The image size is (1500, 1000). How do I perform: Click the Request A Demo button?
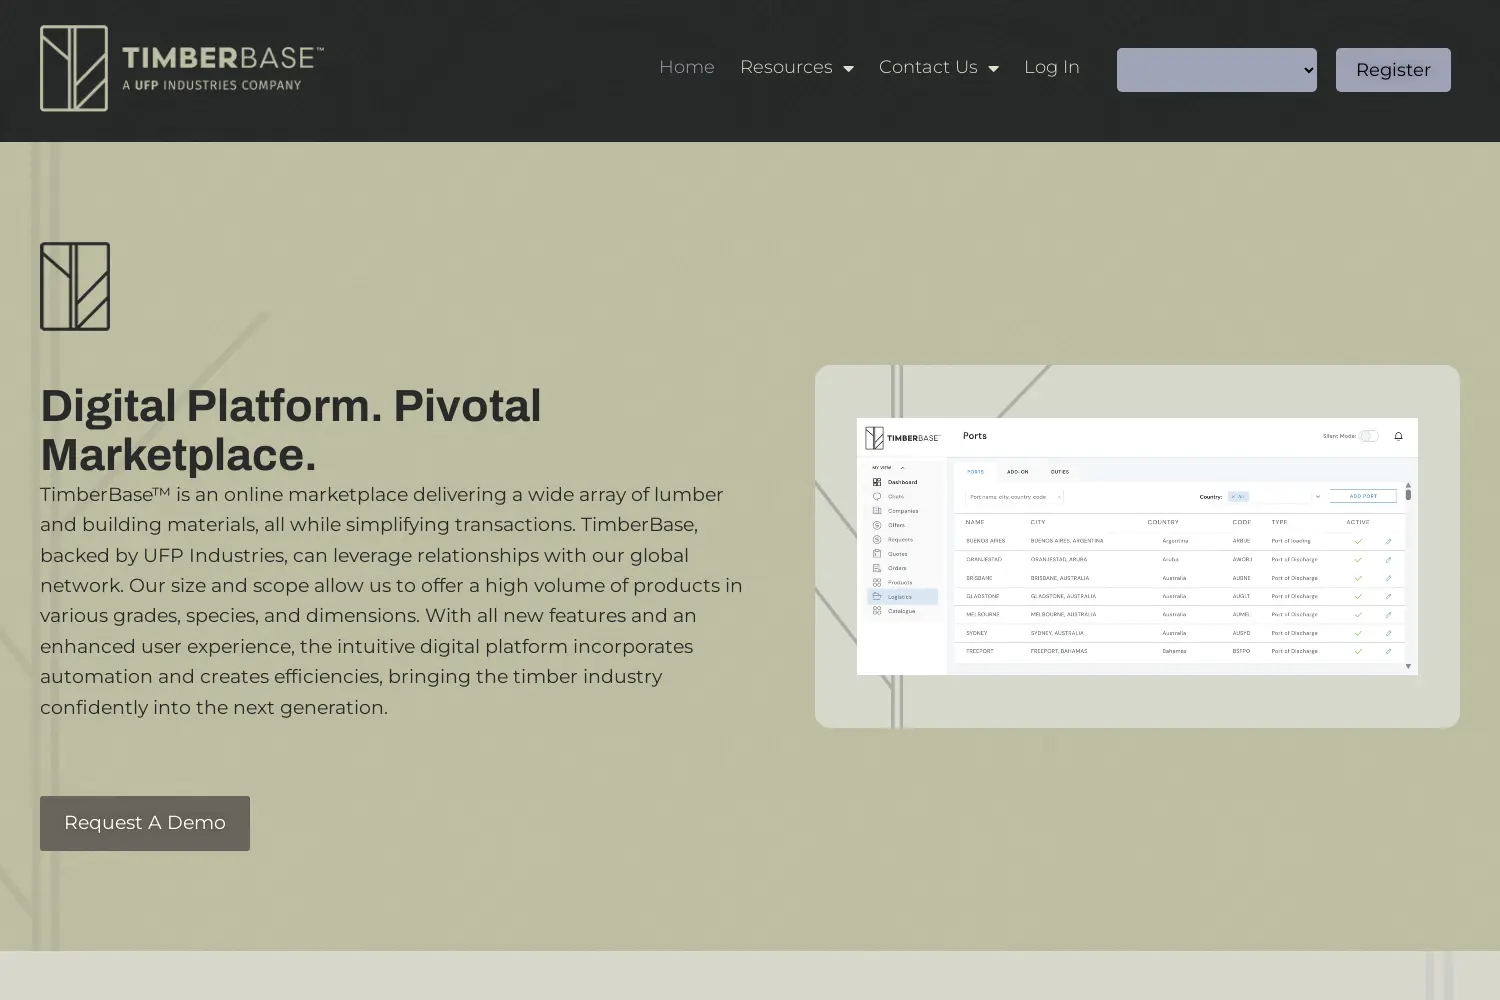(x=145, y=823)
